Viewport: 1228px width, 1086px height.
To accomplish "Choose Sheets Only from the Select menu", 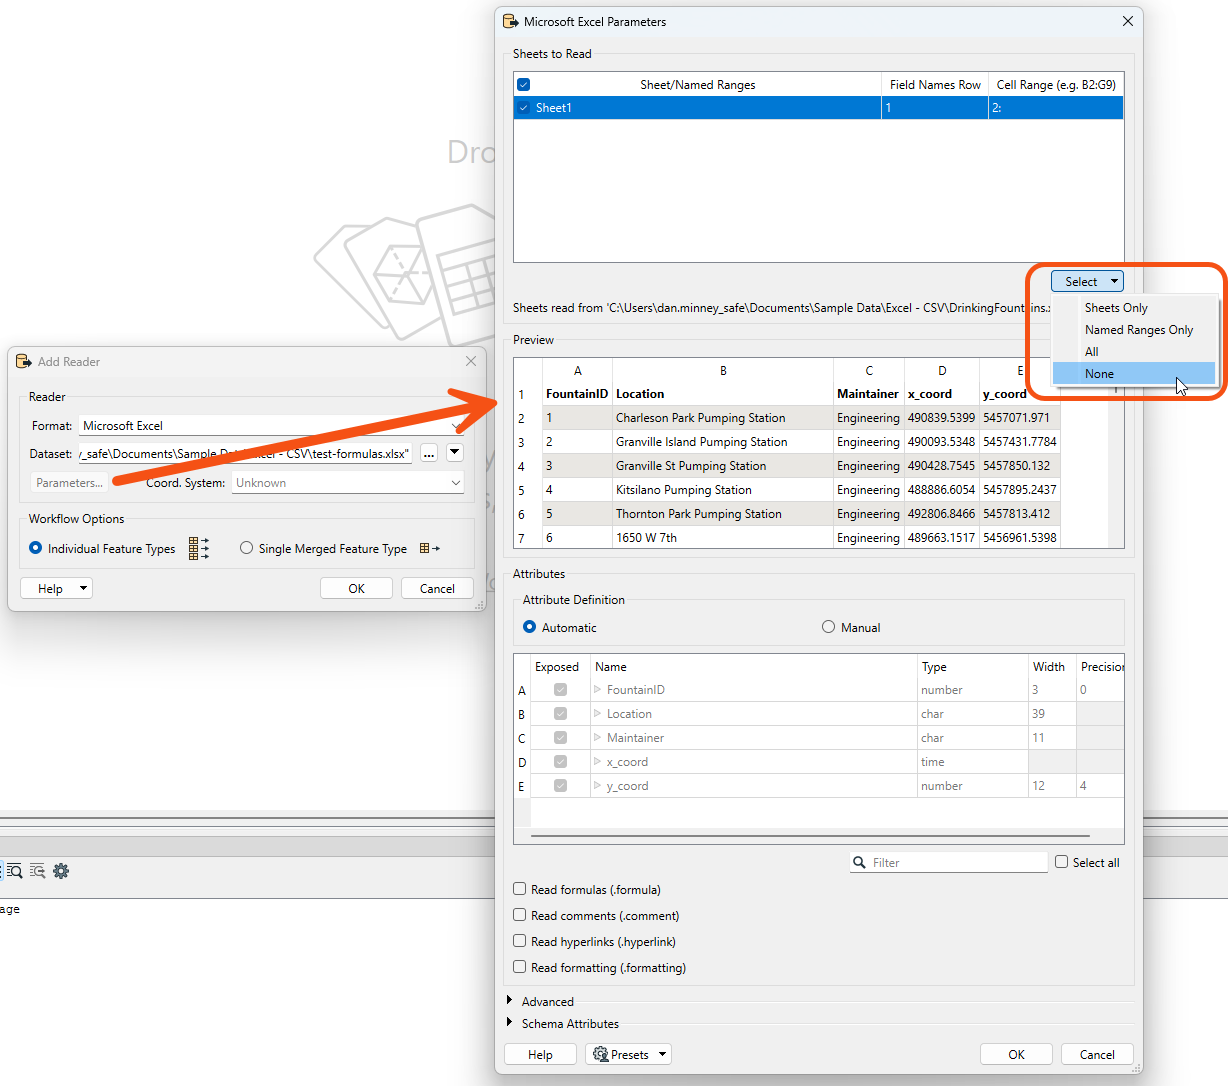I will click(x=1116, y=308).
